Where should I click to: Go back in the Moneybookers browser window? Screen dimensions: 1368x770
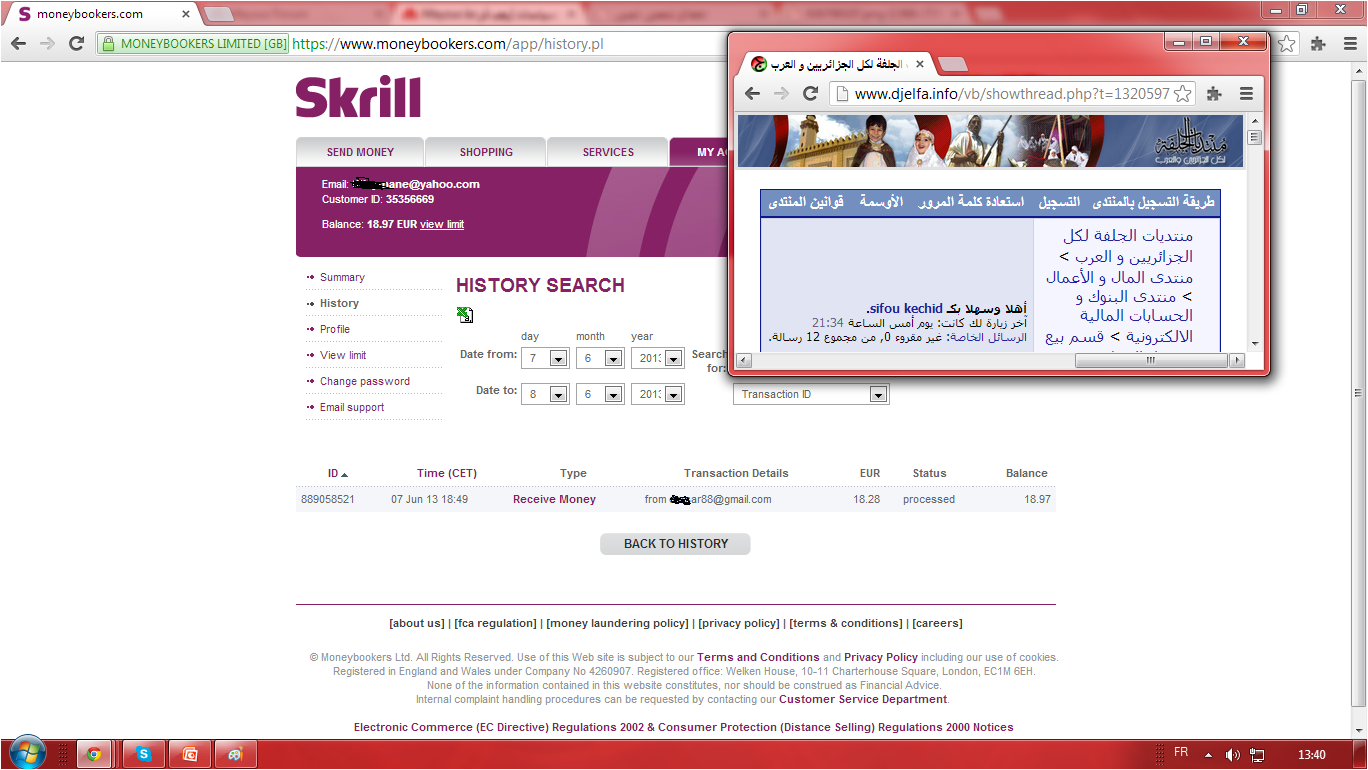18,44
